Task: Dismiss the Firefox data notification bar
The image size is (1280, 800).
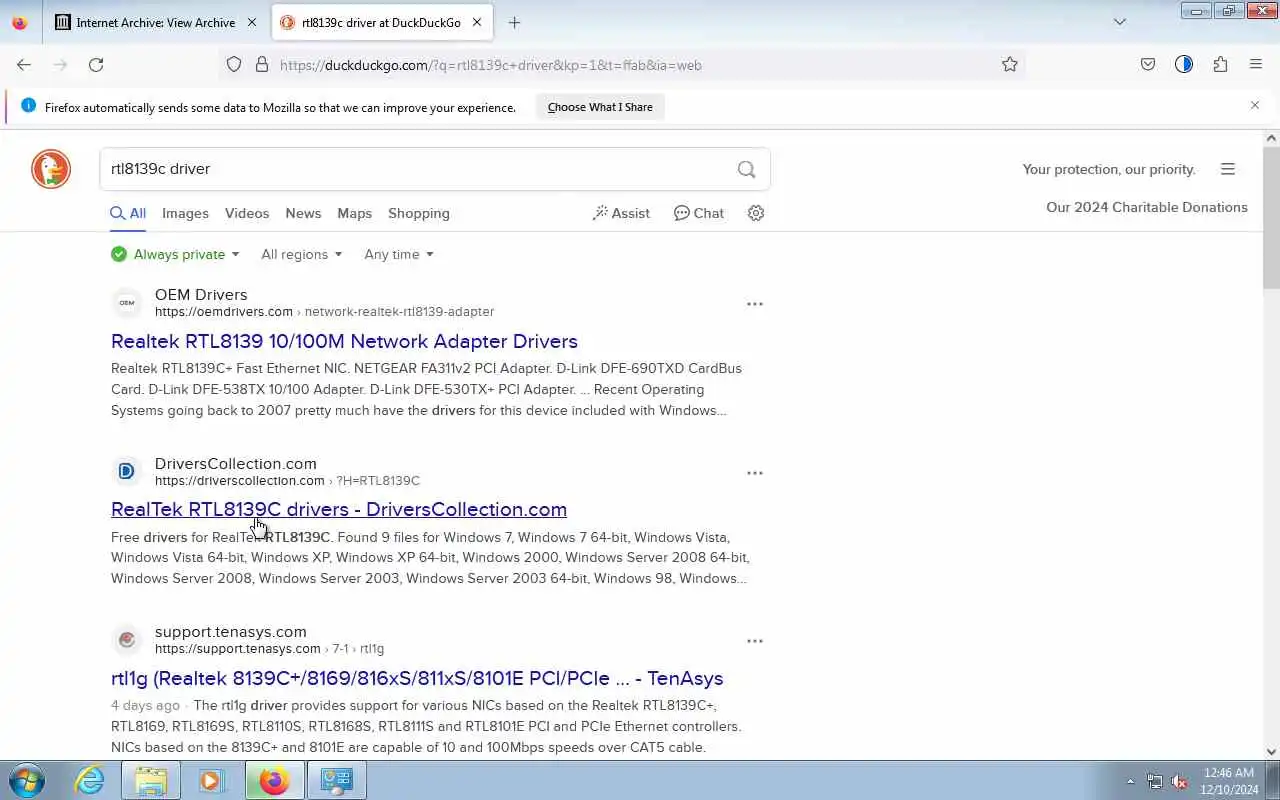Action: pyautogui.click(x=1255, y=105)
